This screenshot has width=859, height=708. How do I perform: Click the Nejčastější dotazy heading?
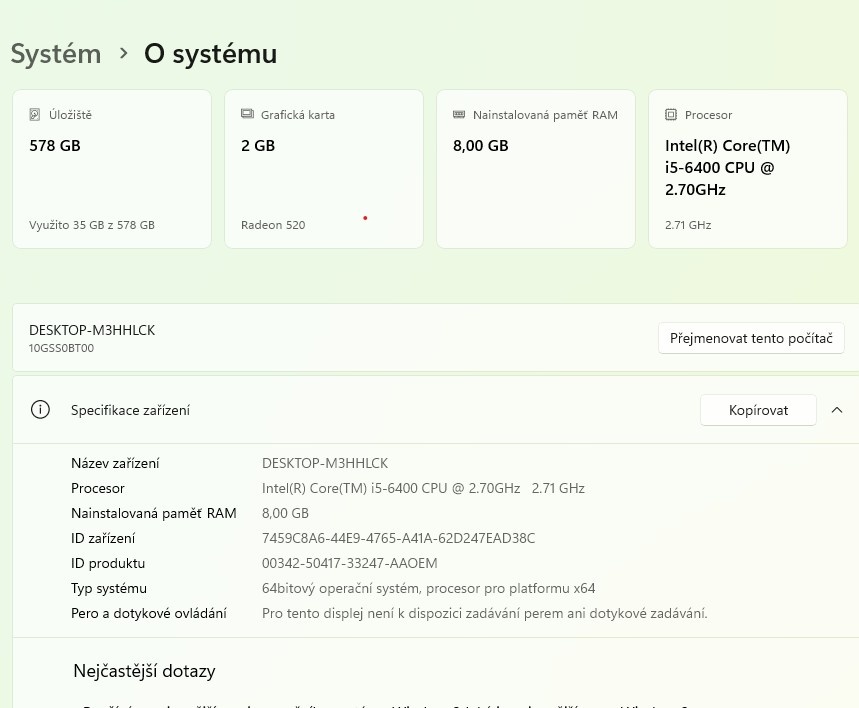coord(144,671)
